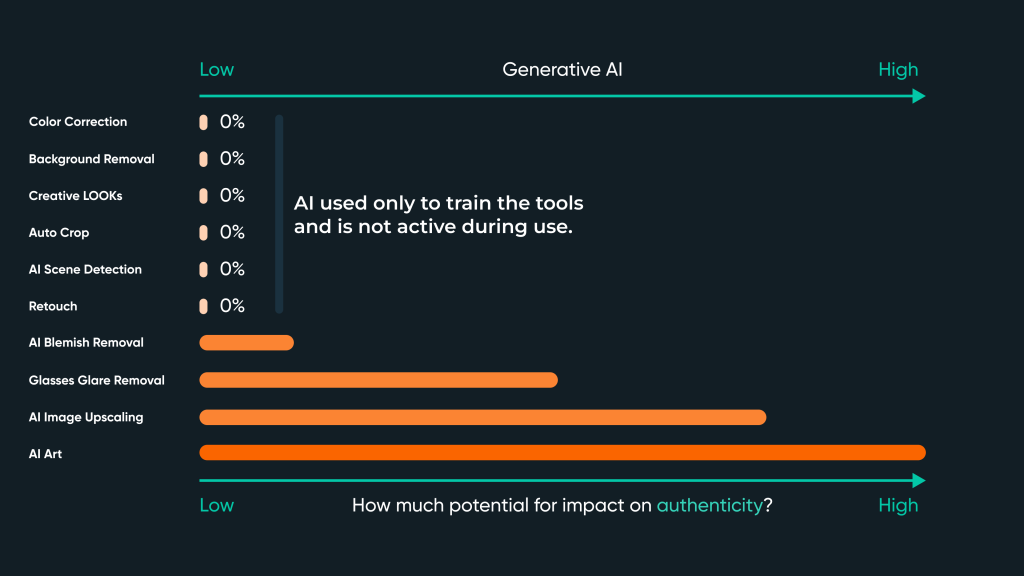Select the Retouch label
1024x576 pixels.
tap(53, 306)
